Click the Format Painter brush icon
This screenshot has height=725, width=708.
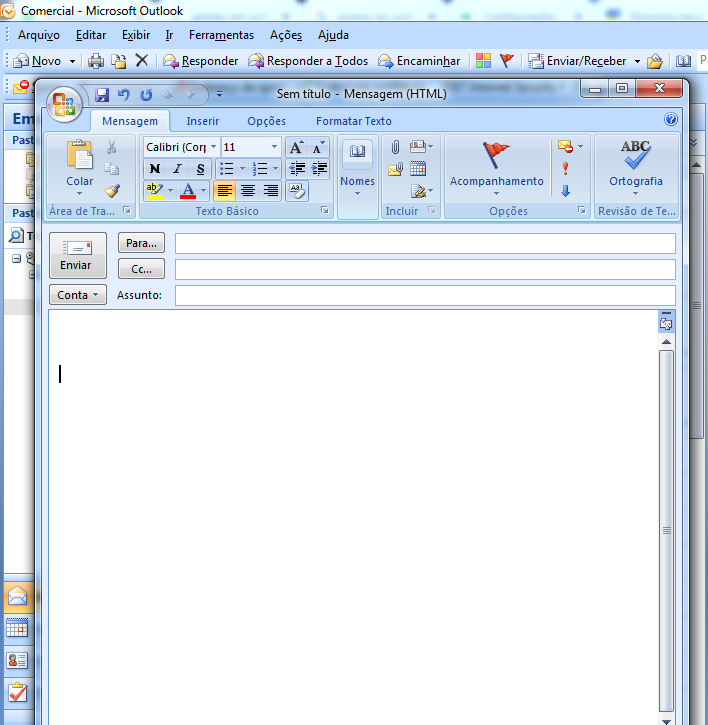[x=112, y=190]
